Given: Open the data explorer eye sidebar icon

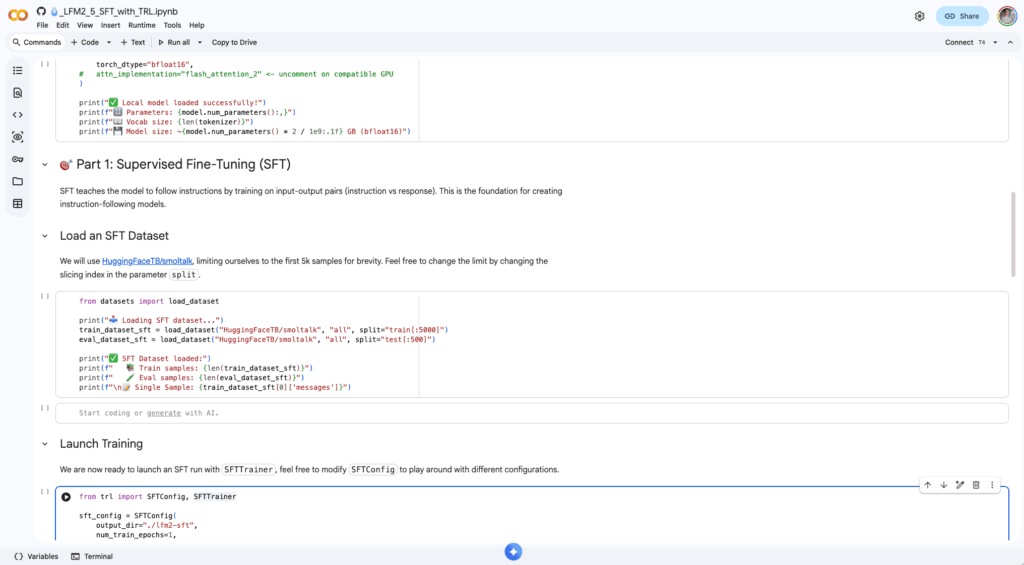Looking at the screenshot, I should coord(18,137).
